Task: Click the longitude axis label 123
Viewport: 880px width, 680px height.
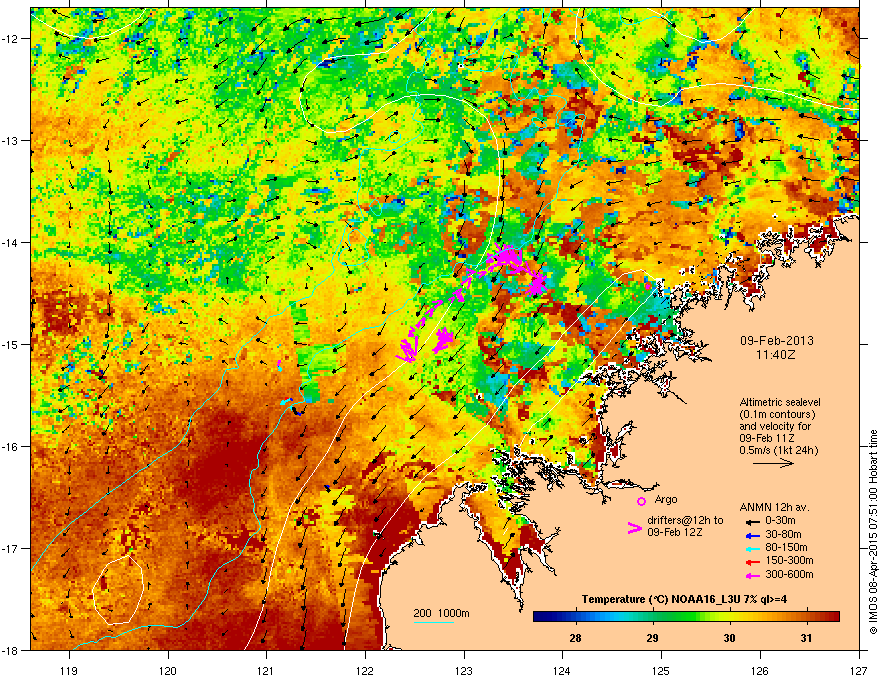Action: coord(464,670)
